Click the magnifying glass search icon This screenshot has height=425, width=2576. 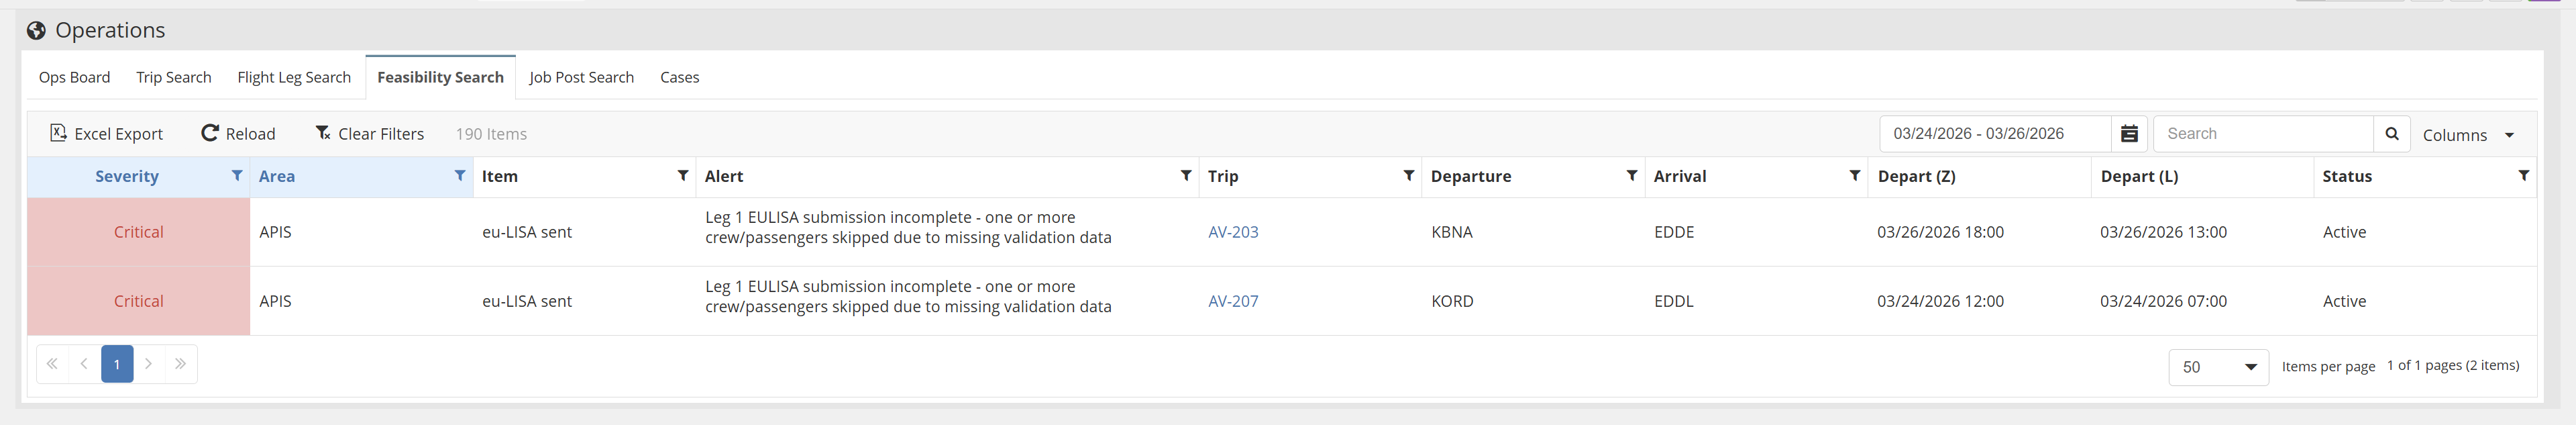(x=2391, y=134)
